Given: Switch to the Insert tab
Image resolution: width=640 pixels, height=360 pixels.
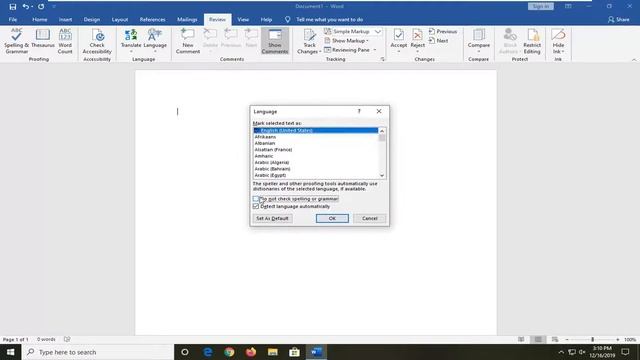Looking at the screenshot, I should tap(65, 19).
